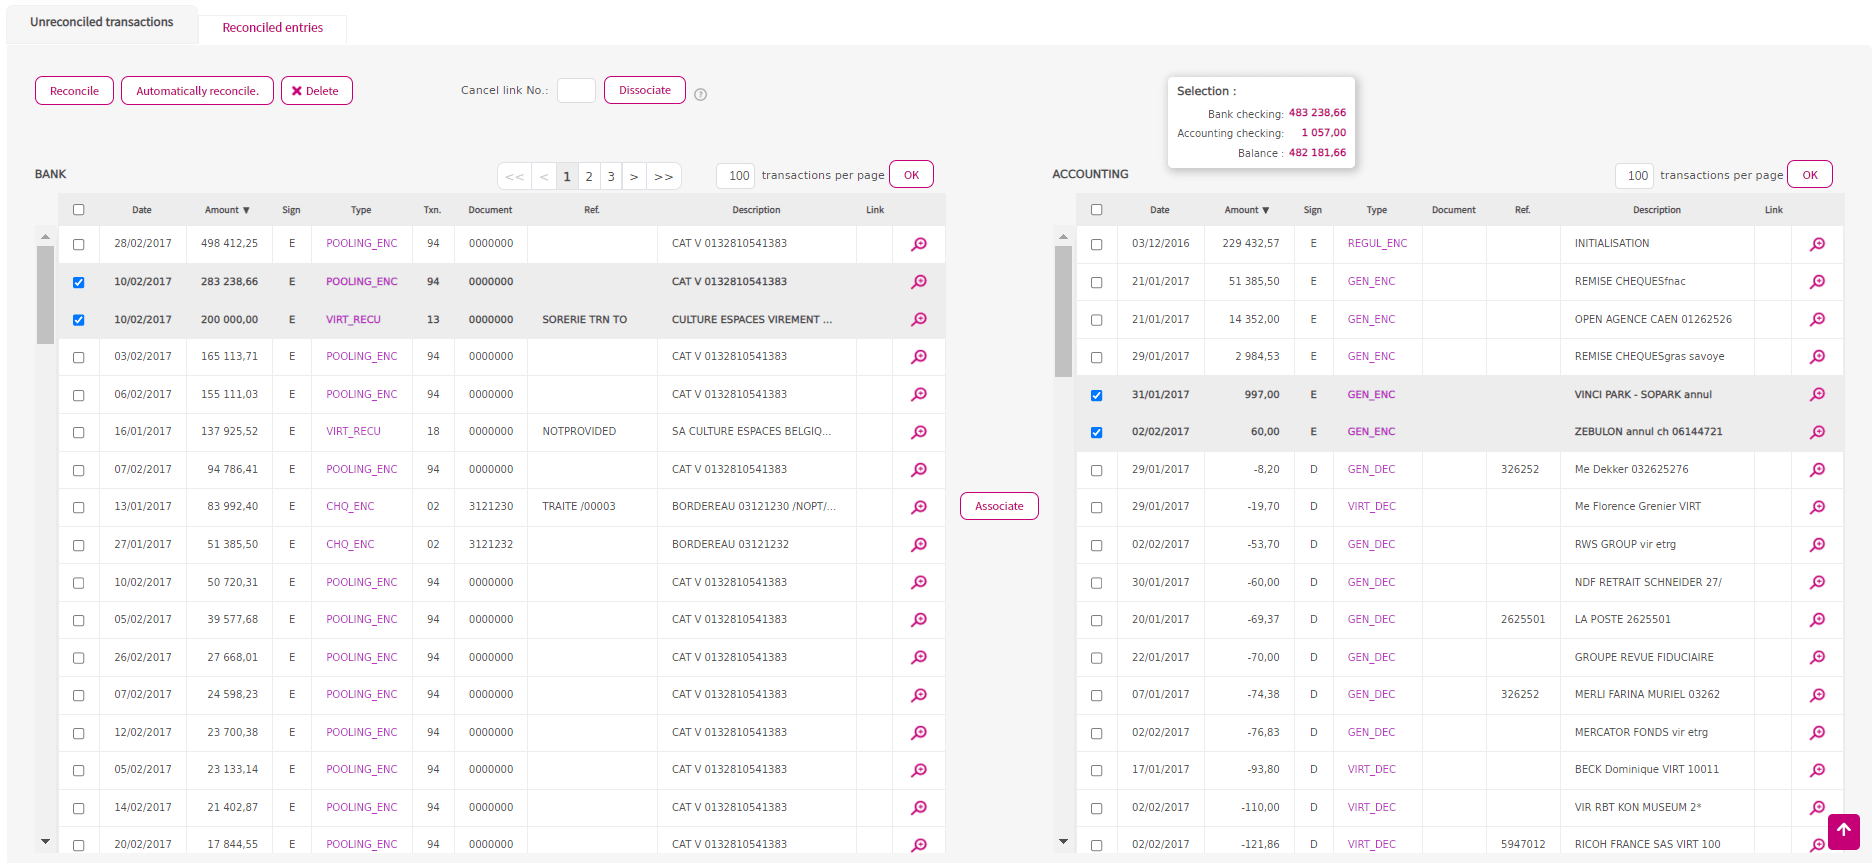Click BANK list scroll up arrow
This screenshot has width=1872, height=863.
pyautogui.click(x=45, y=237)
